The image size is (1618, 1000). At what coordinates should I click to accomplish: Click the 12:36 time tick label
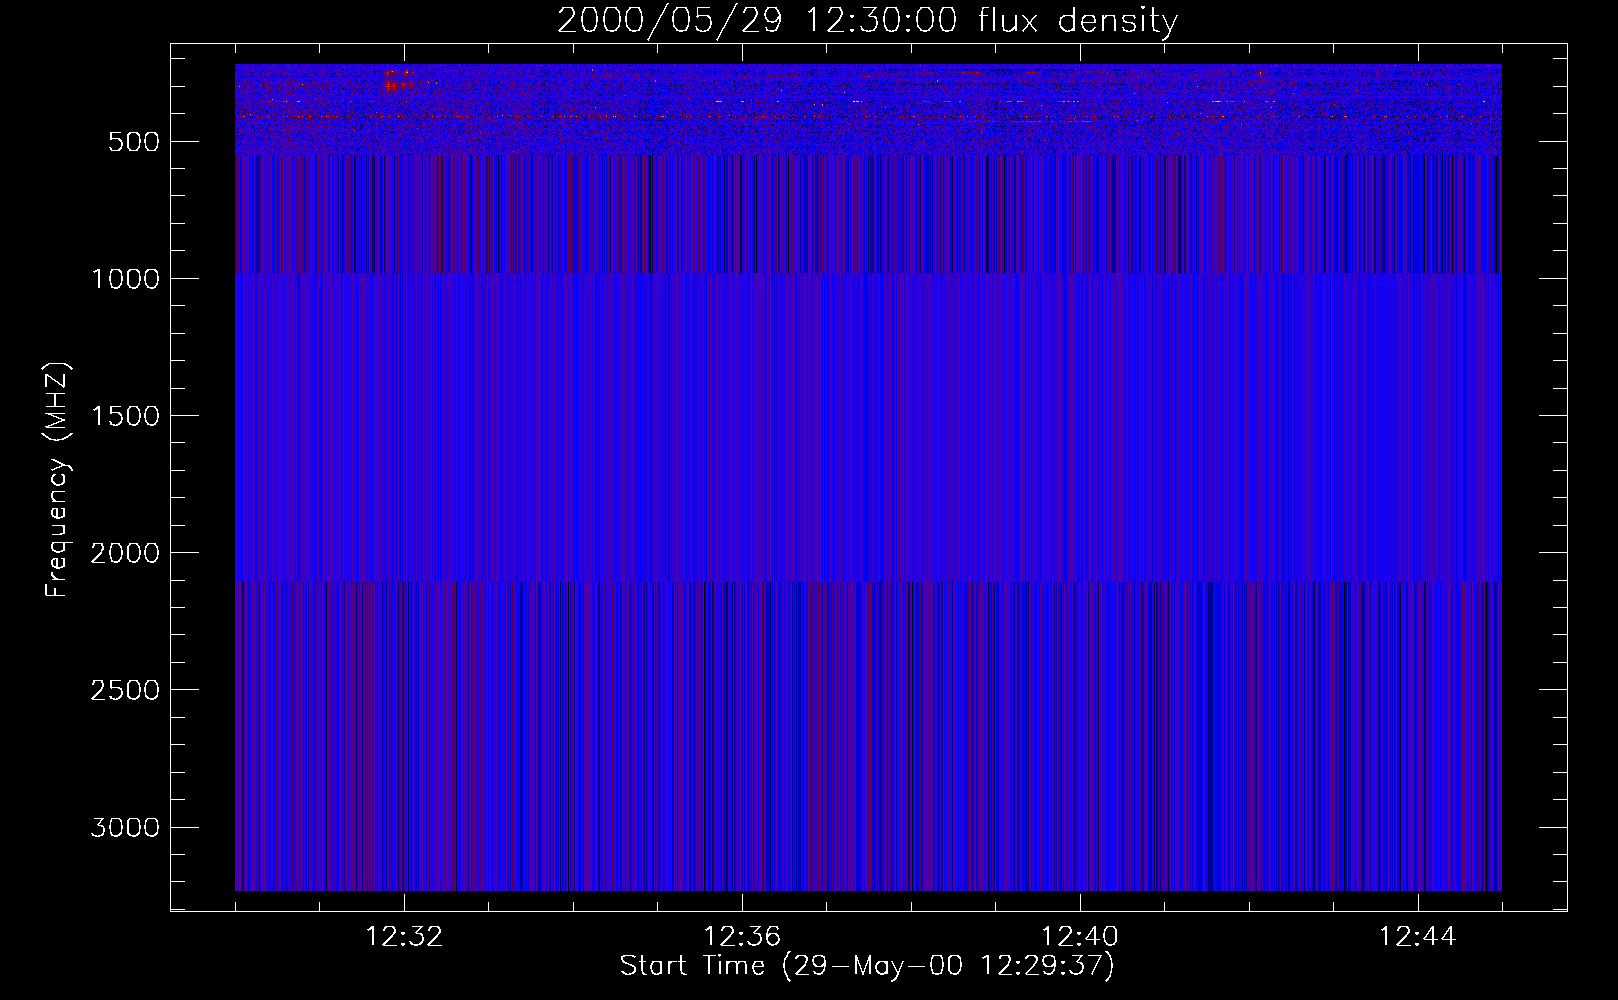pos(742,937)
